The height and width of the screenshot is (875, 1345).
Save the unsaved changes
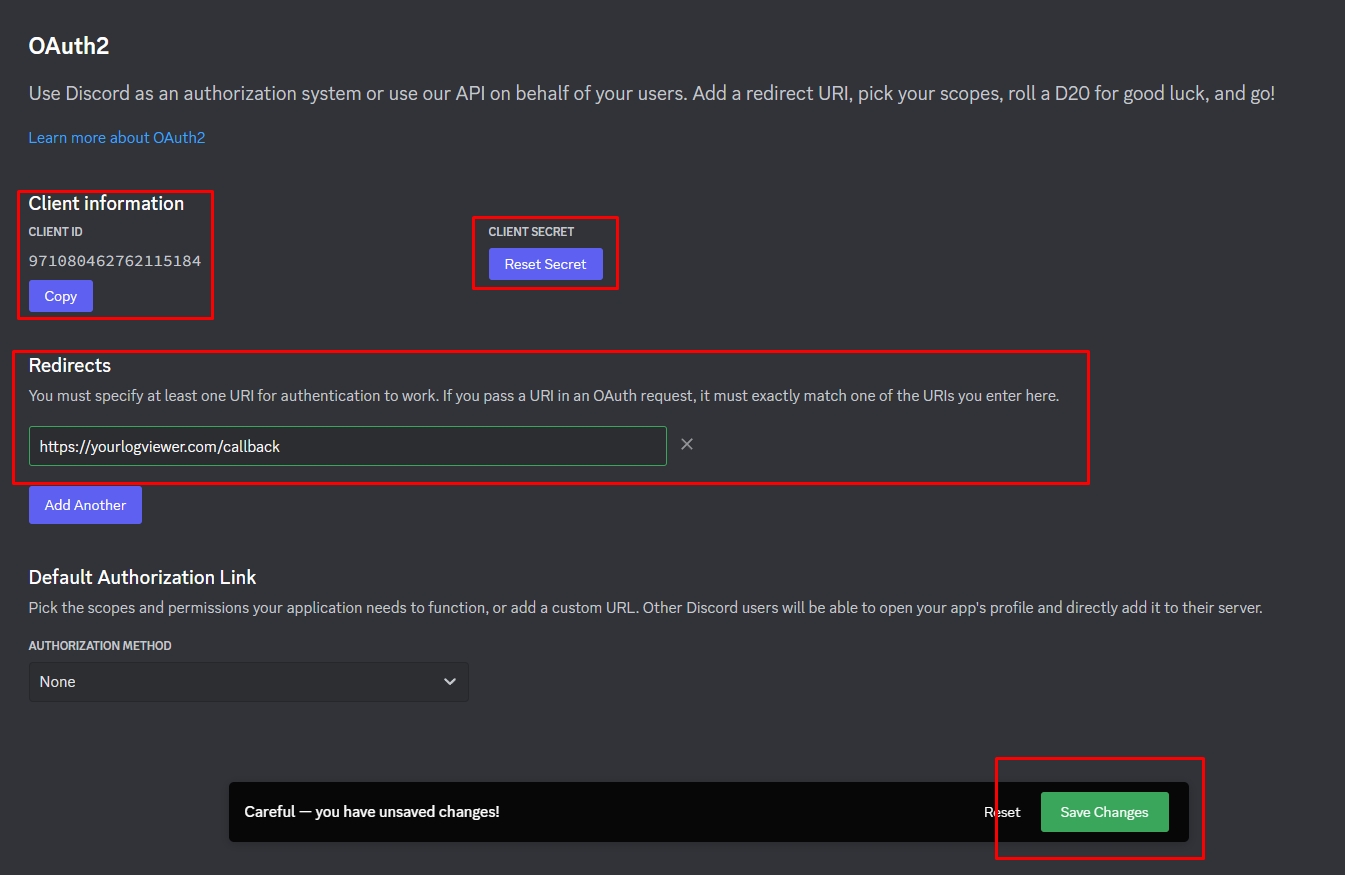[1104, 812]
